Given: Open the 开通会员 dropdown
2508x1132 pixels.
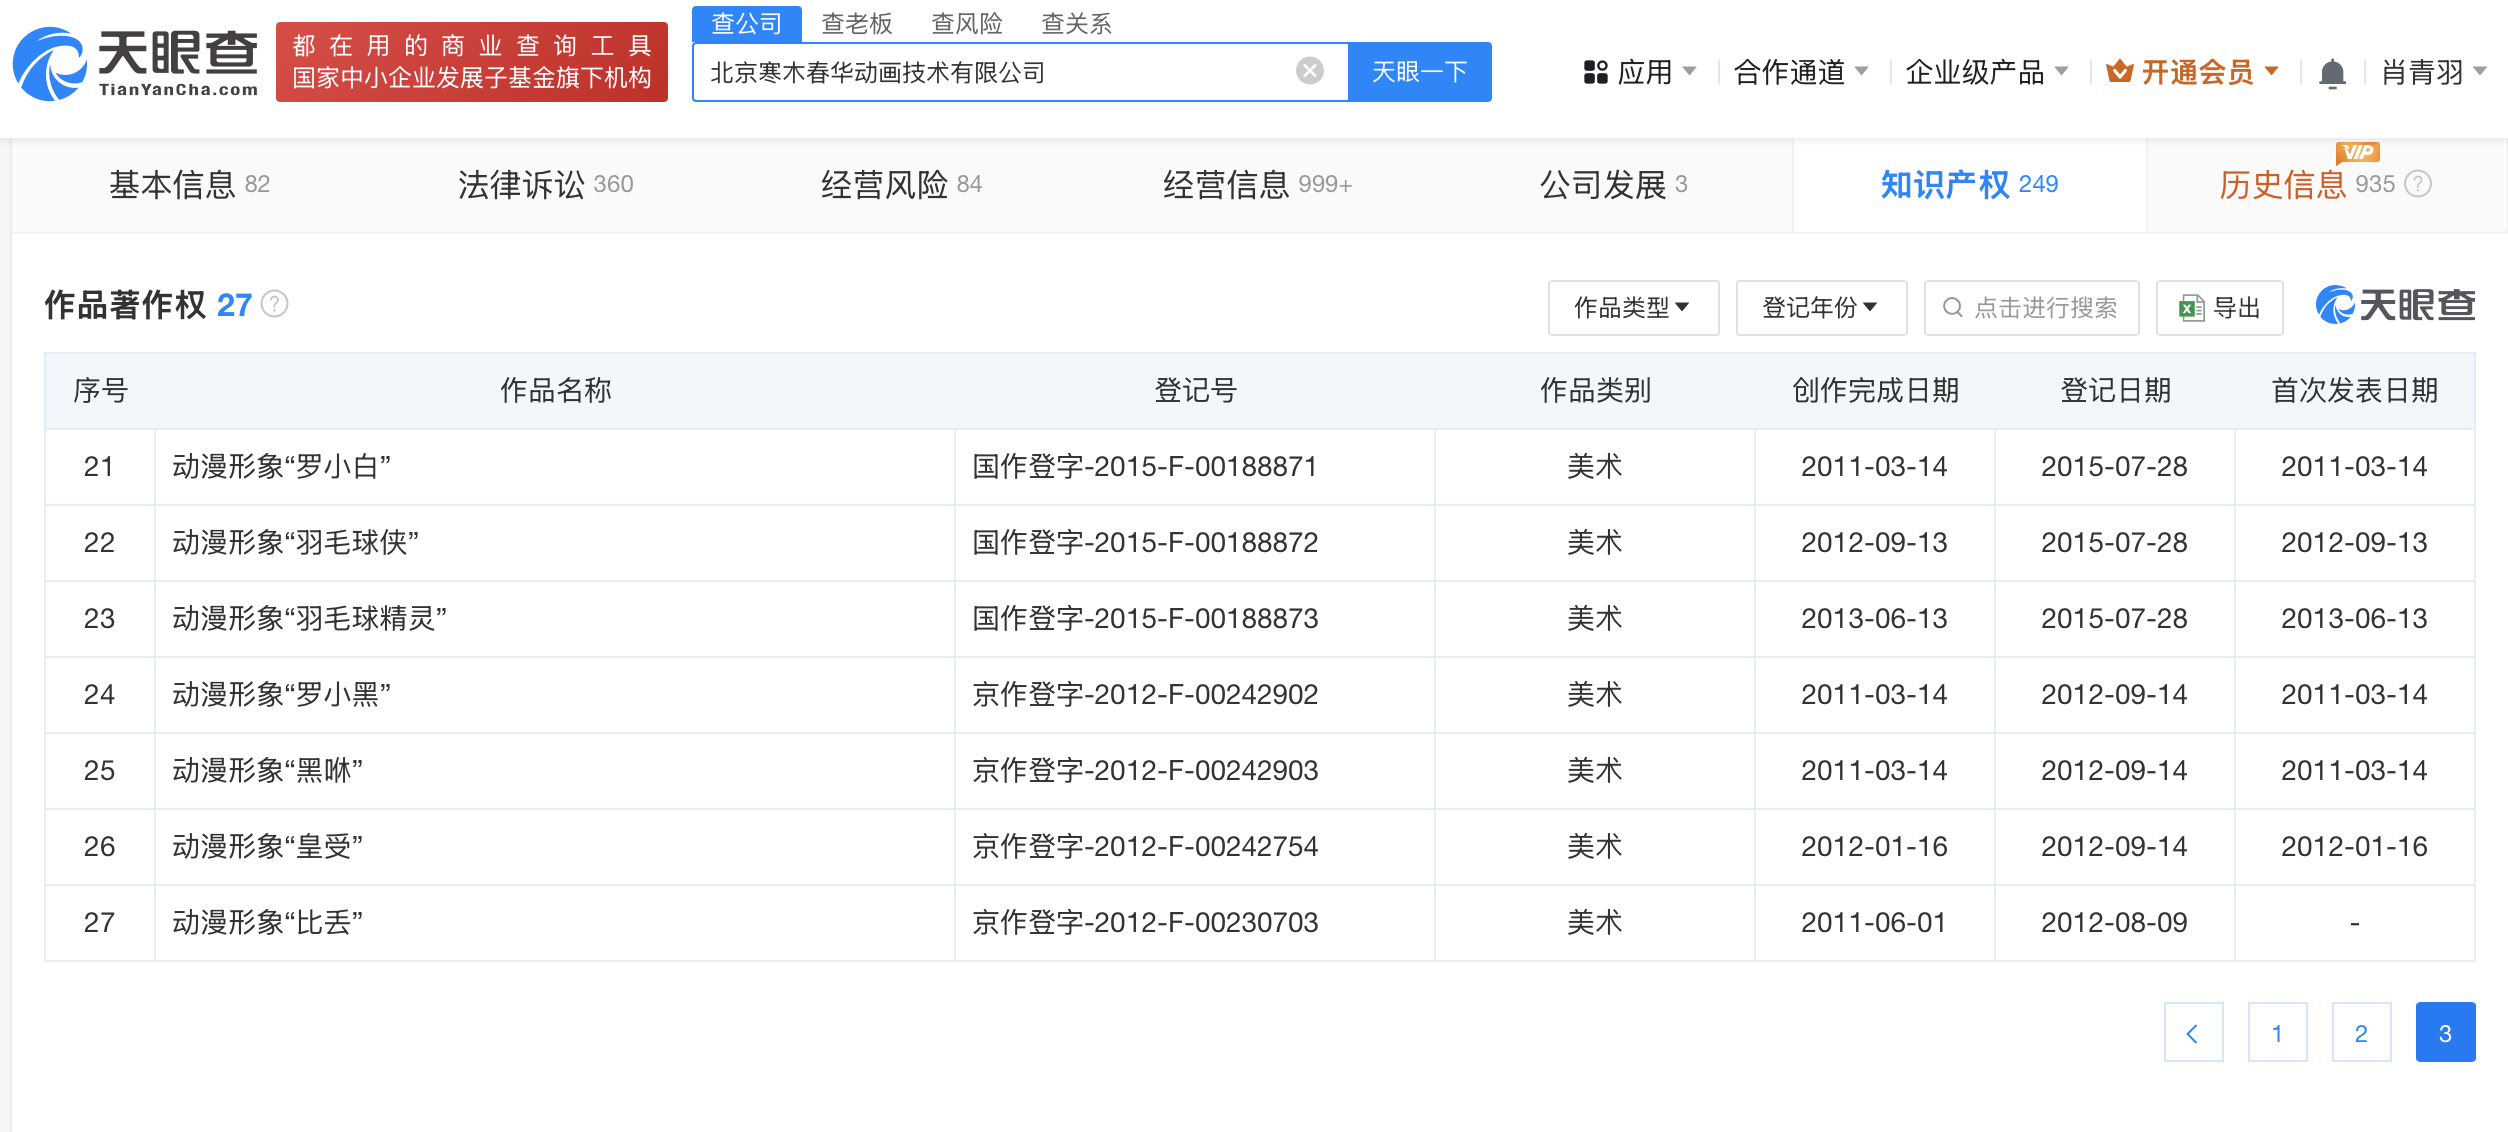Looking at the screenshot, I should click(x=2271, y=72).
